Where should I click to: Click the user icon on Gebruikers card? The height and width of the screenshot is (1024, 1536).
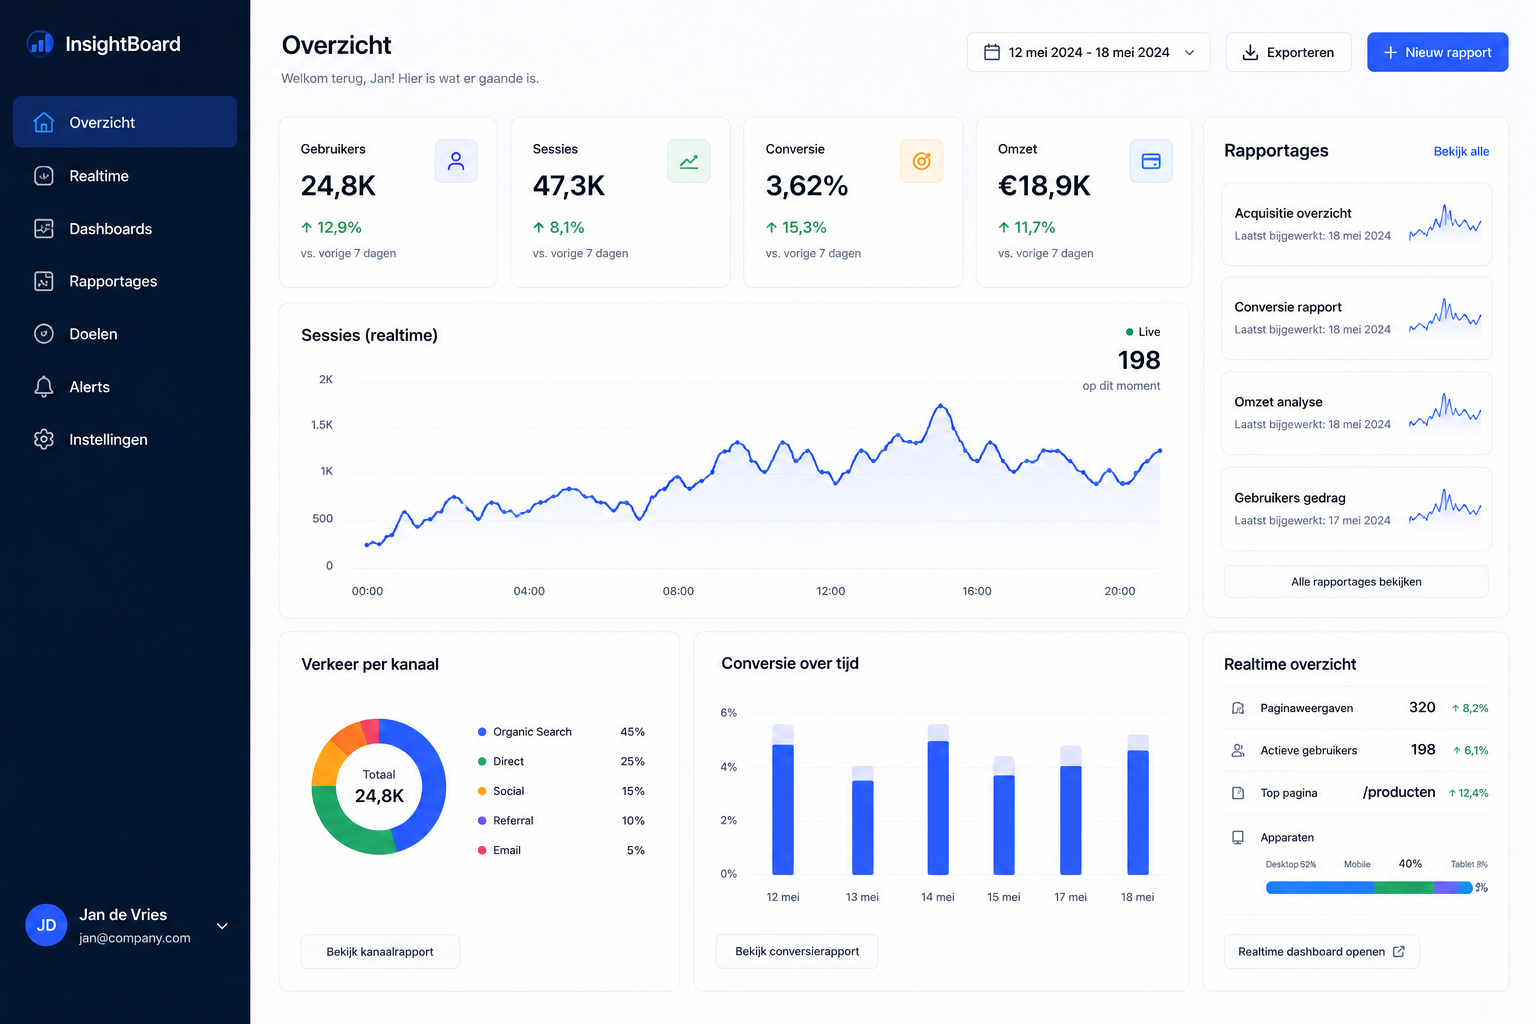456,161
